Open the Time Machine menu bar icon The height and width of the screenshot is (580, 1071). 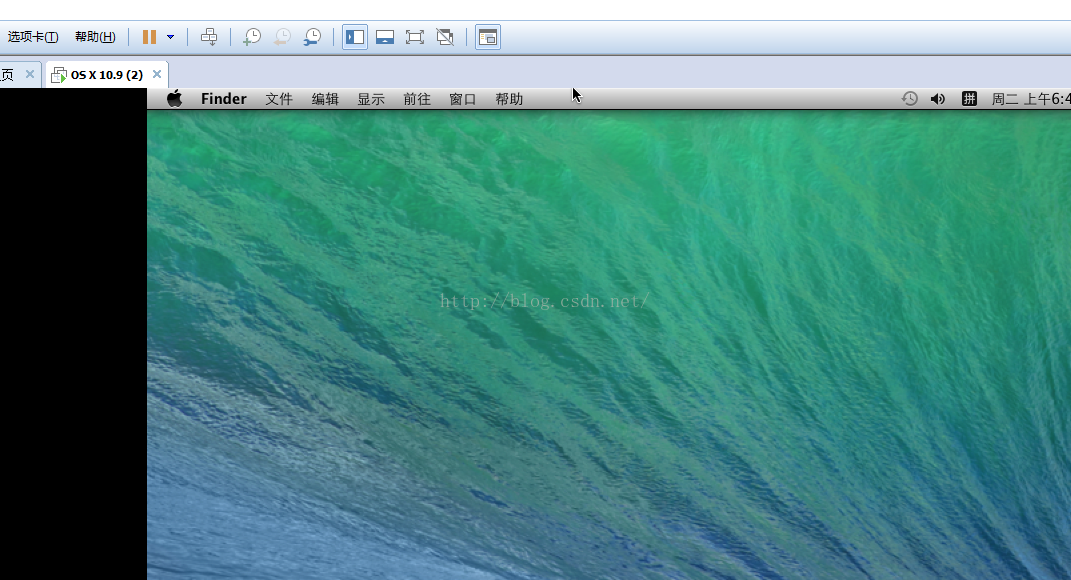point(909,99)
